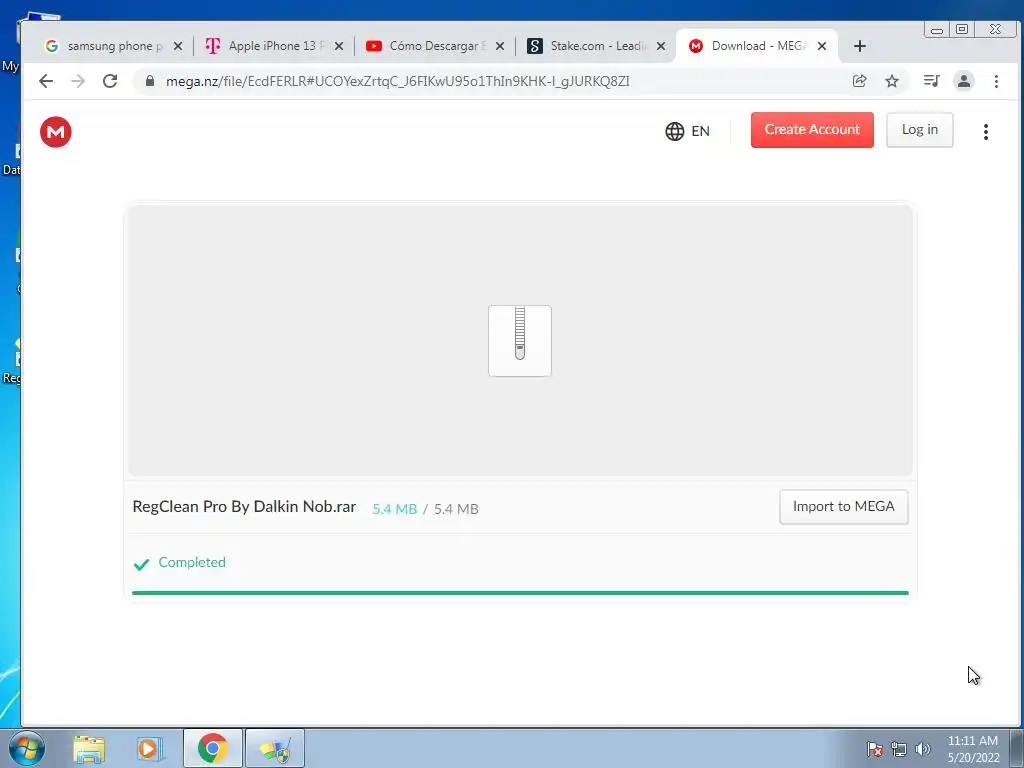
Task: Go back to previous page
Action: (46, 81)
